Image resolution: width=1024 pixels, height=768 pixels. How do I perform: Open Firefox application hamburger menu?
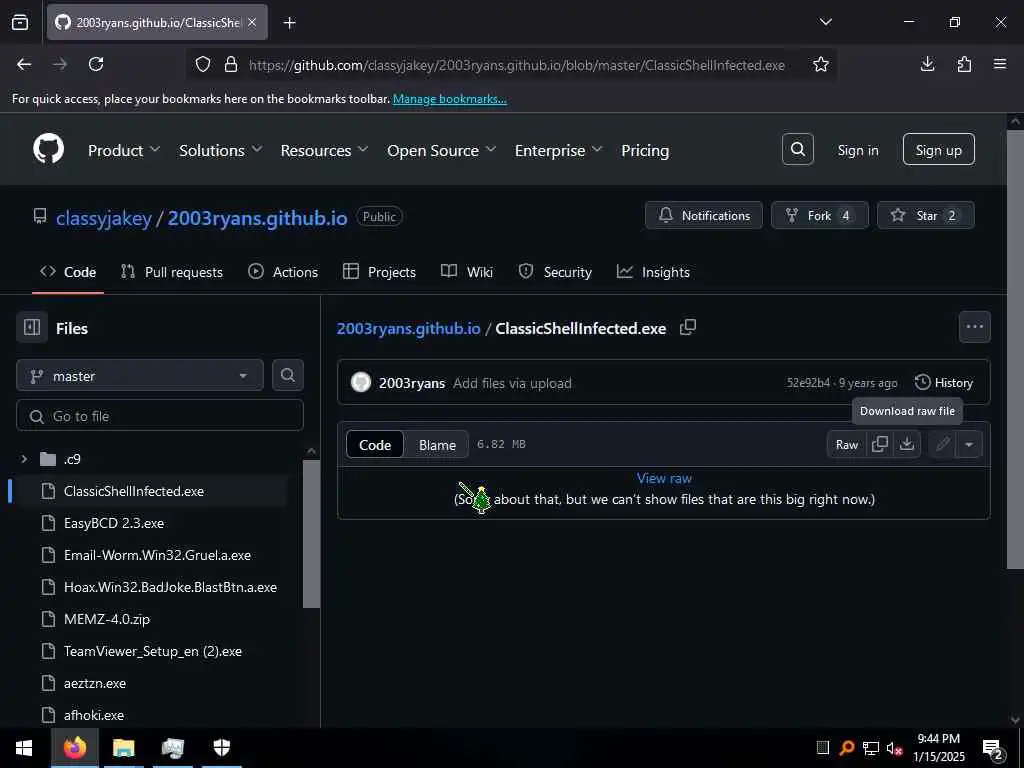[1000, 64]
